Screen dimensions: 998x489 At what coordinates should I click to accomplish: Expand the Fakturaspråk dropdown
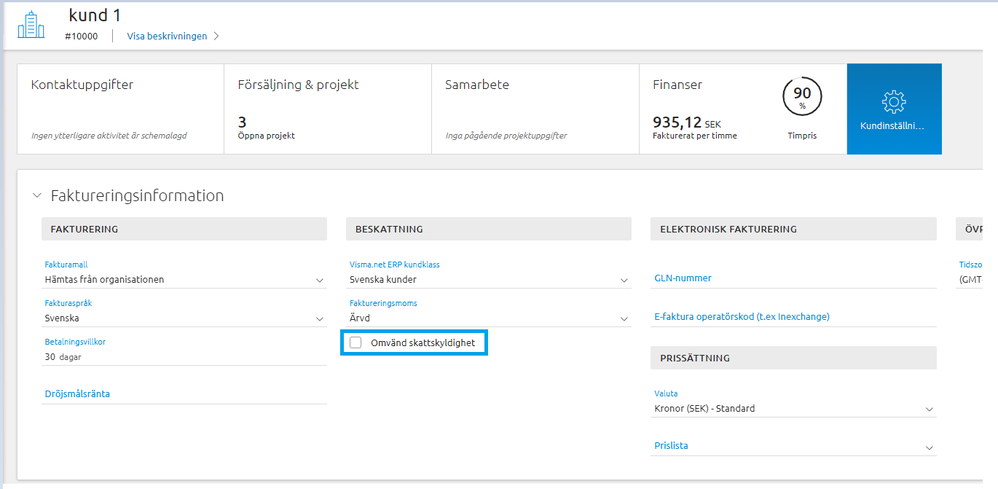[x=319, y=319]
